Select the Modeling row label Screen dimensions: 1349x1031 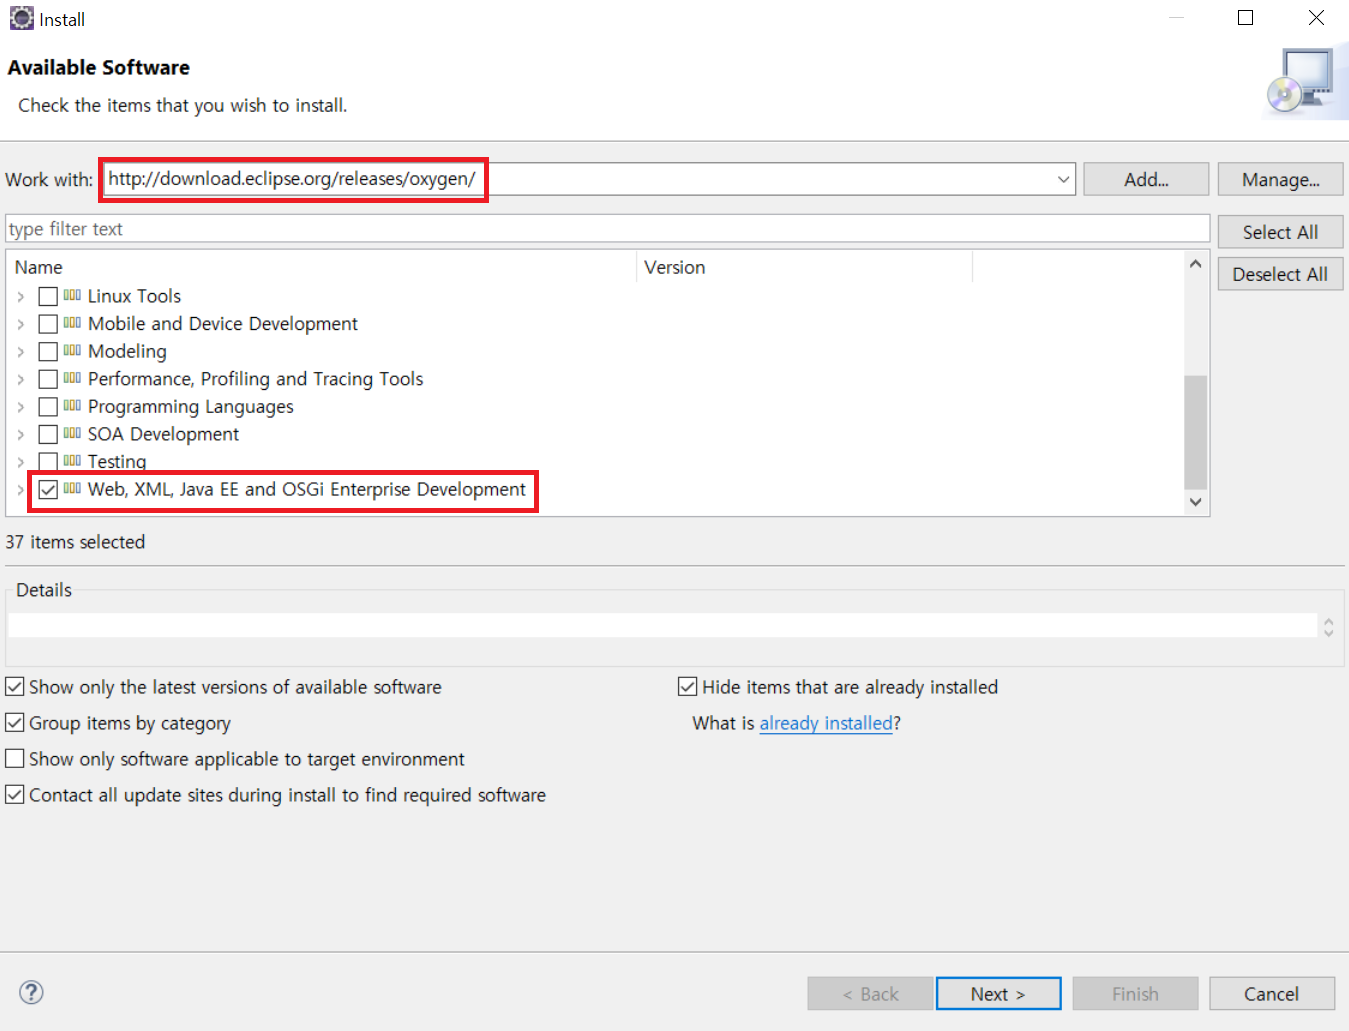point(127,351)
